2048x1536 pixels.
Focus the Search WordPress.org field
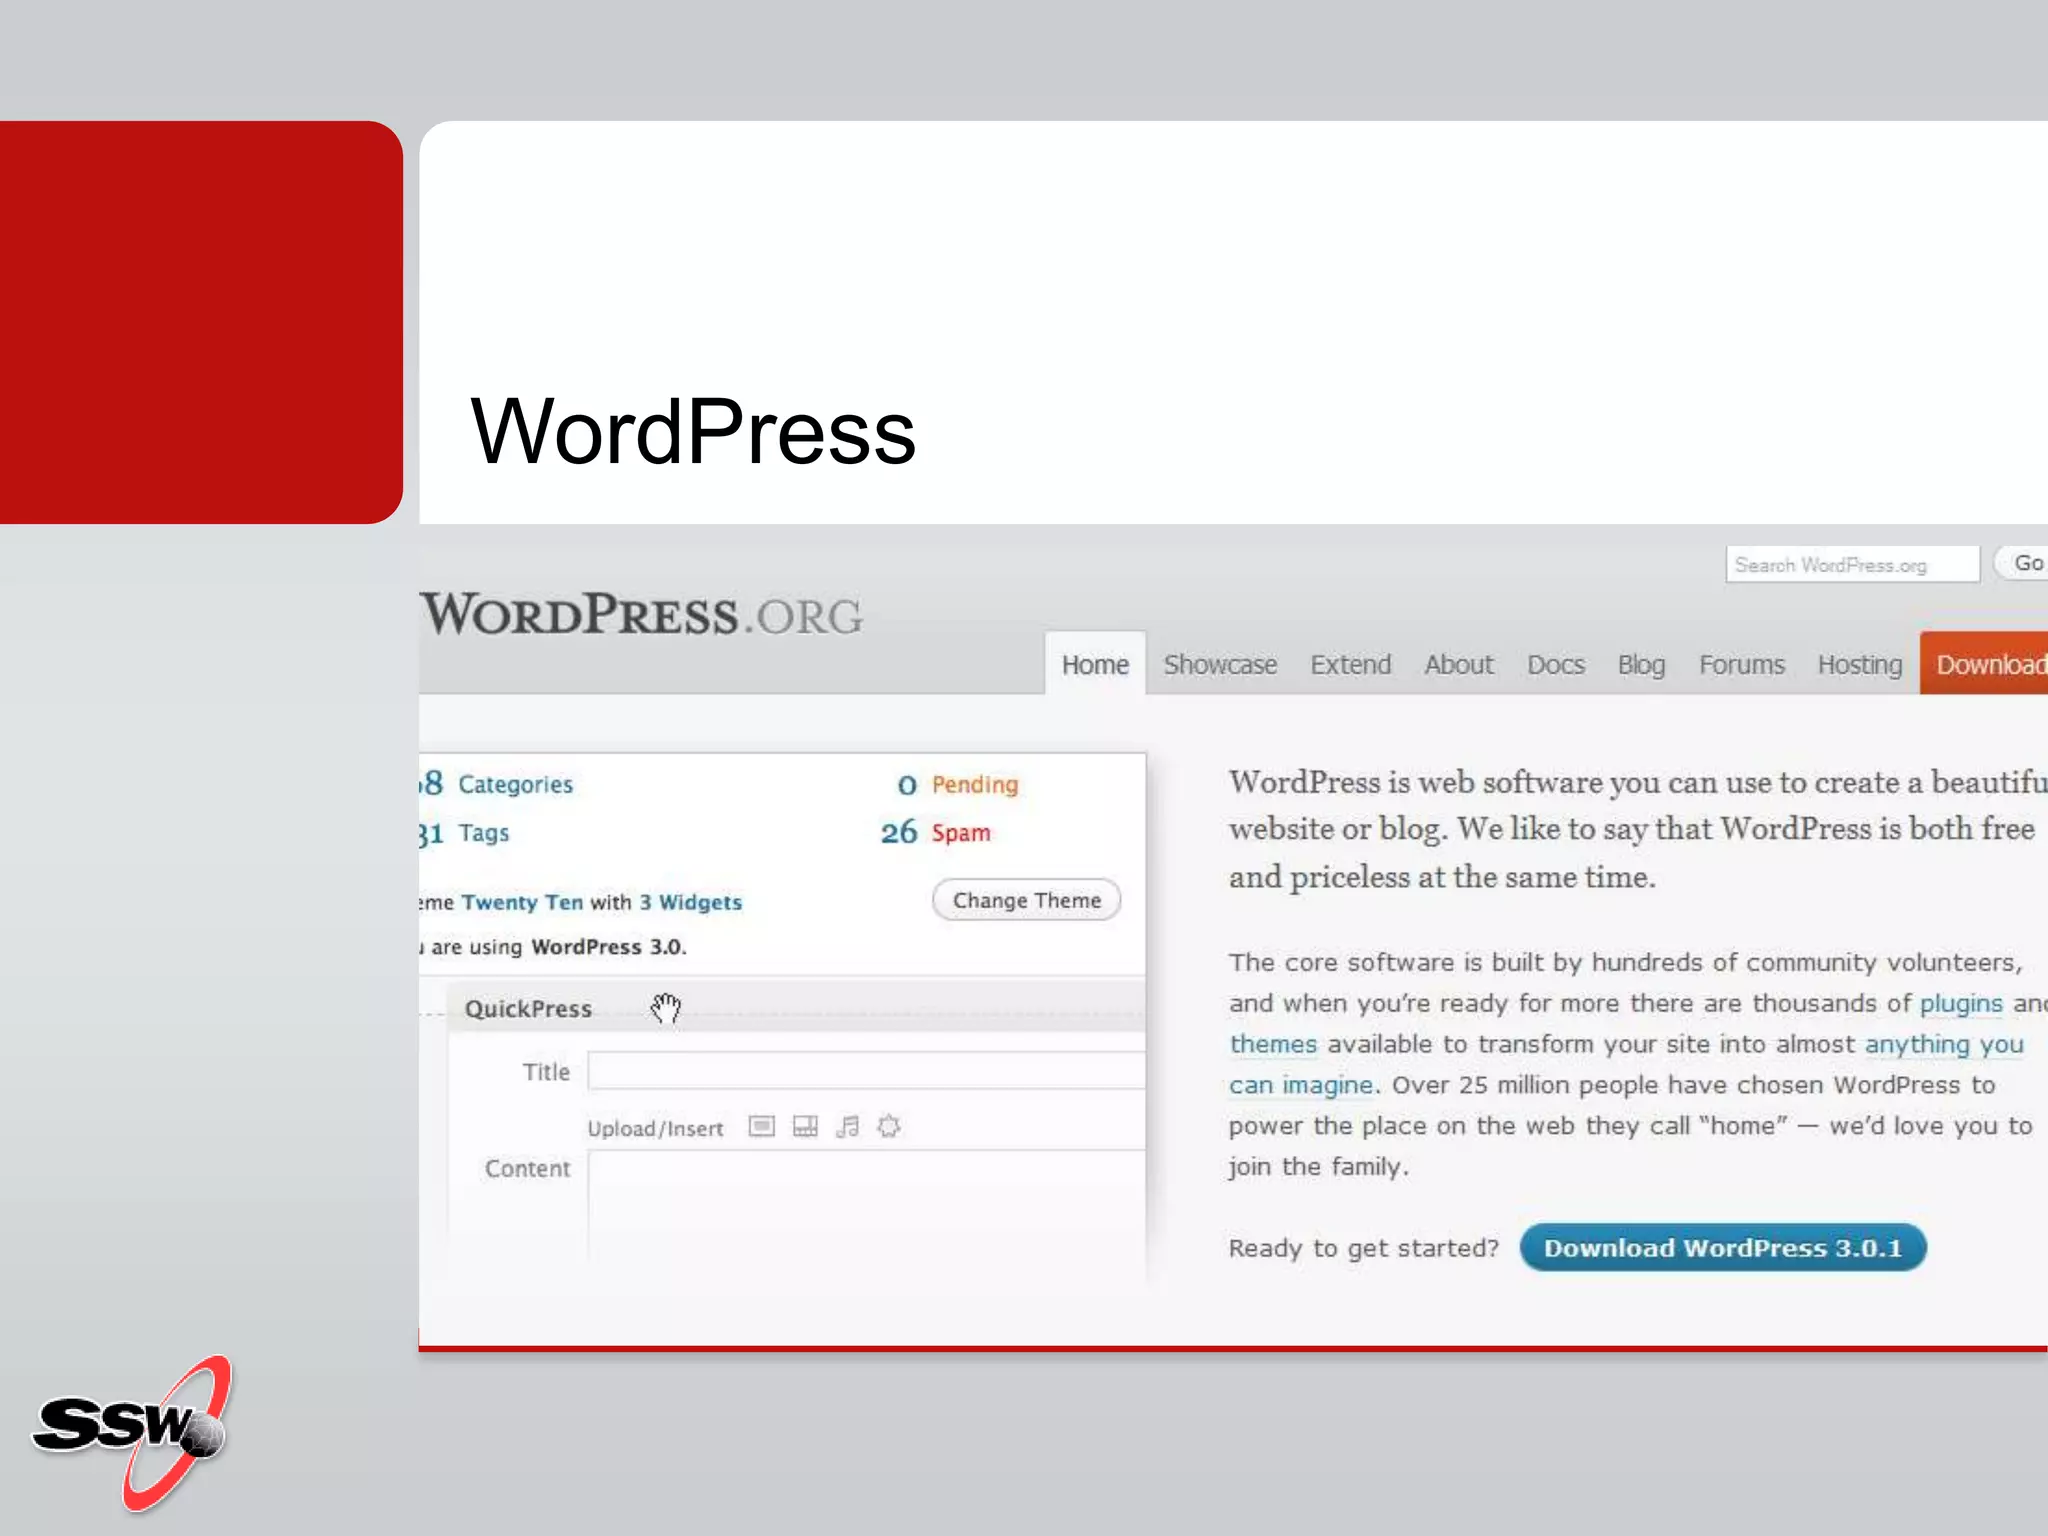tap(1852, 564)
